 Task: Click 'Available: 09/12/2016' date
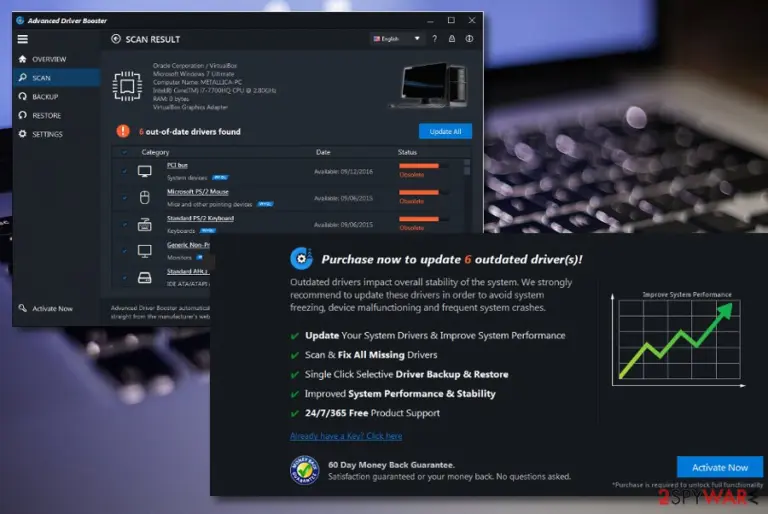[343, 171]
